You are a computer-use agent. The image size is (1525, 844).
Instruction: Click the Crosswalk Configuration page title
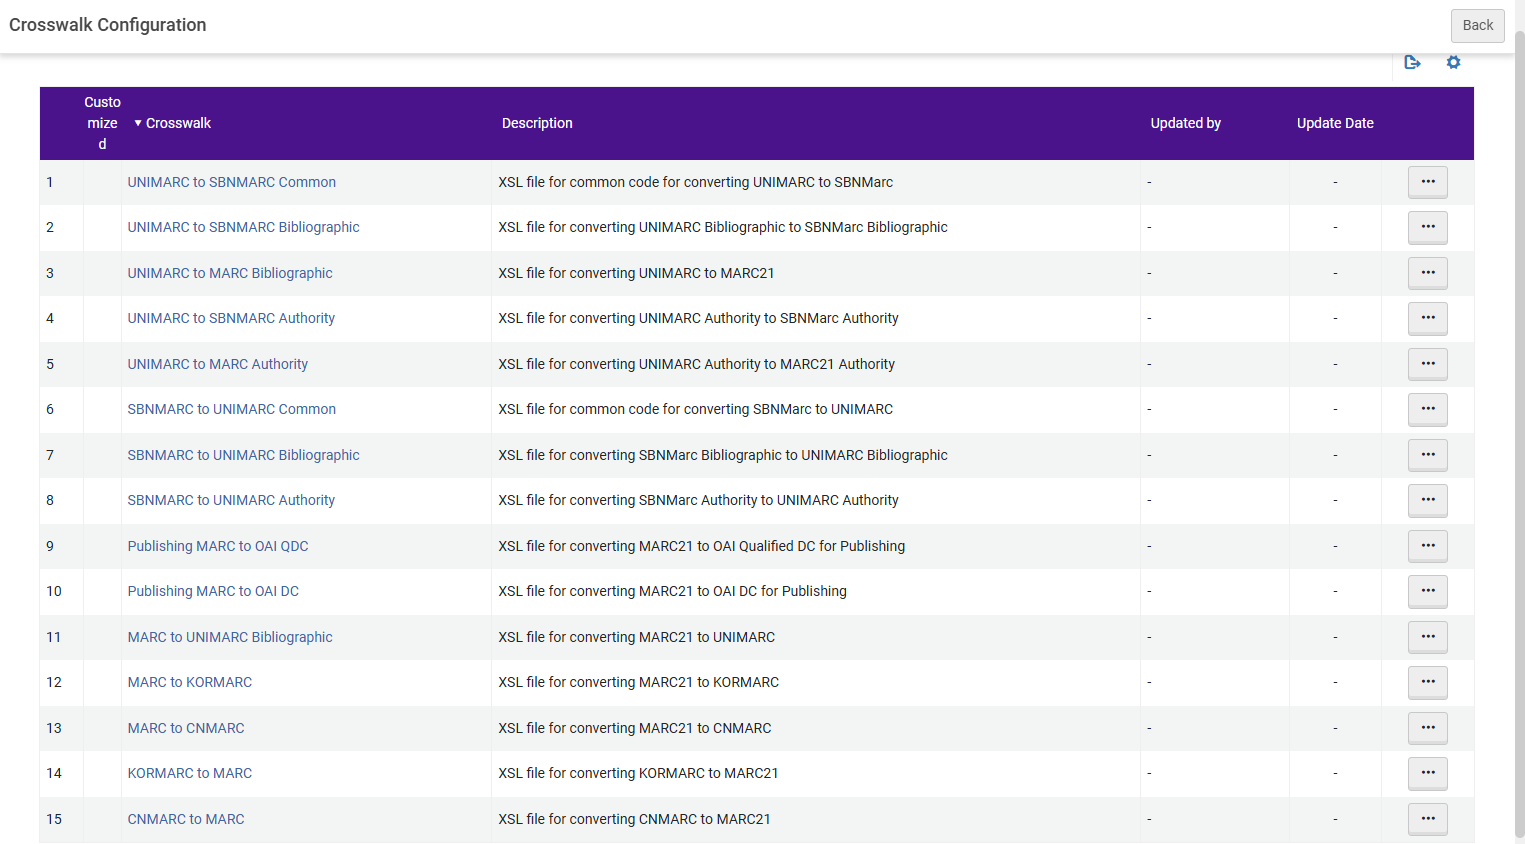108,25
